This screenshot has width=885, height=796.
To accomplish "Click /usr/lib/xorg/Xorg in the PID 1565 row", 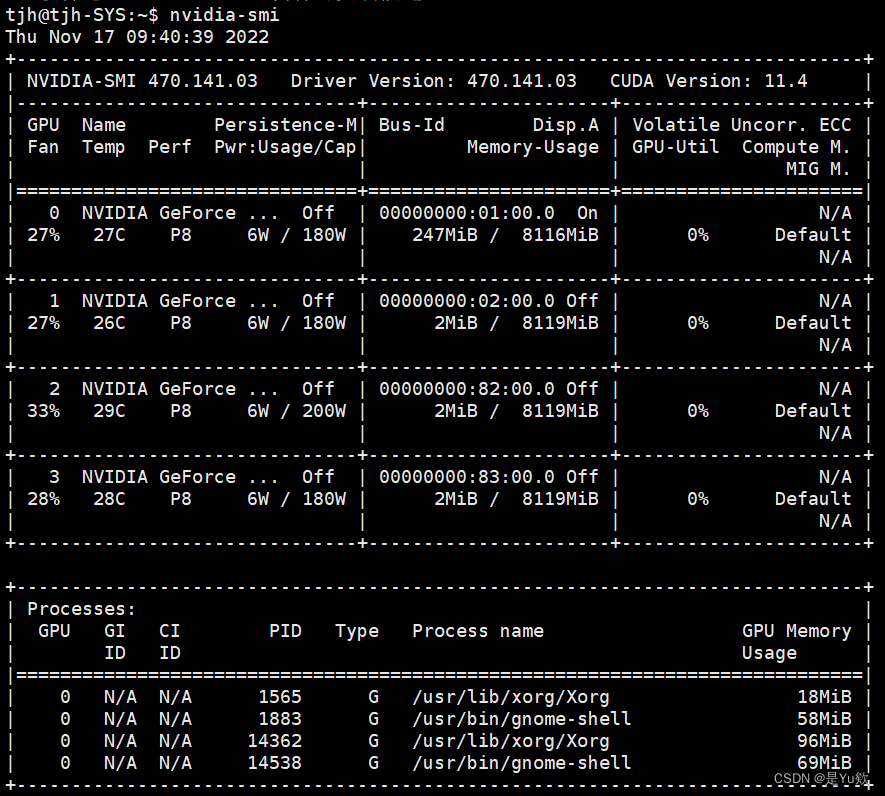I will coord(511,697).
